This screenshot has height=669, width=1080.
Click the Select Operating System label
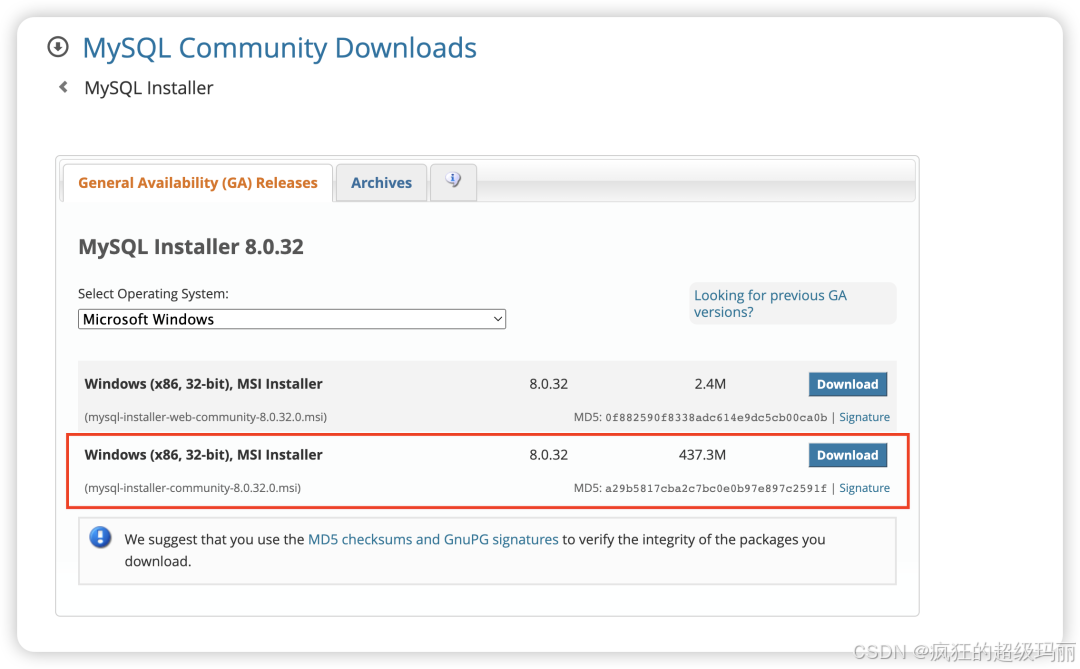pos(153,294)
